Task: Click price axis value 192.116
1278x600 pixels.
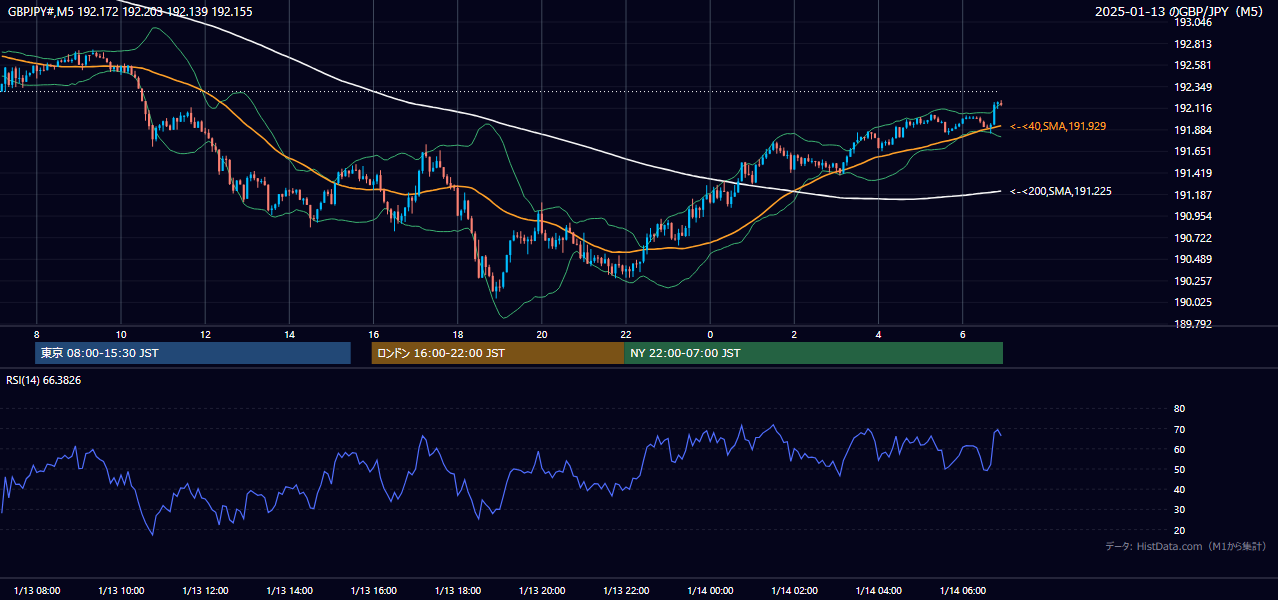Action: pos(1193,108)
